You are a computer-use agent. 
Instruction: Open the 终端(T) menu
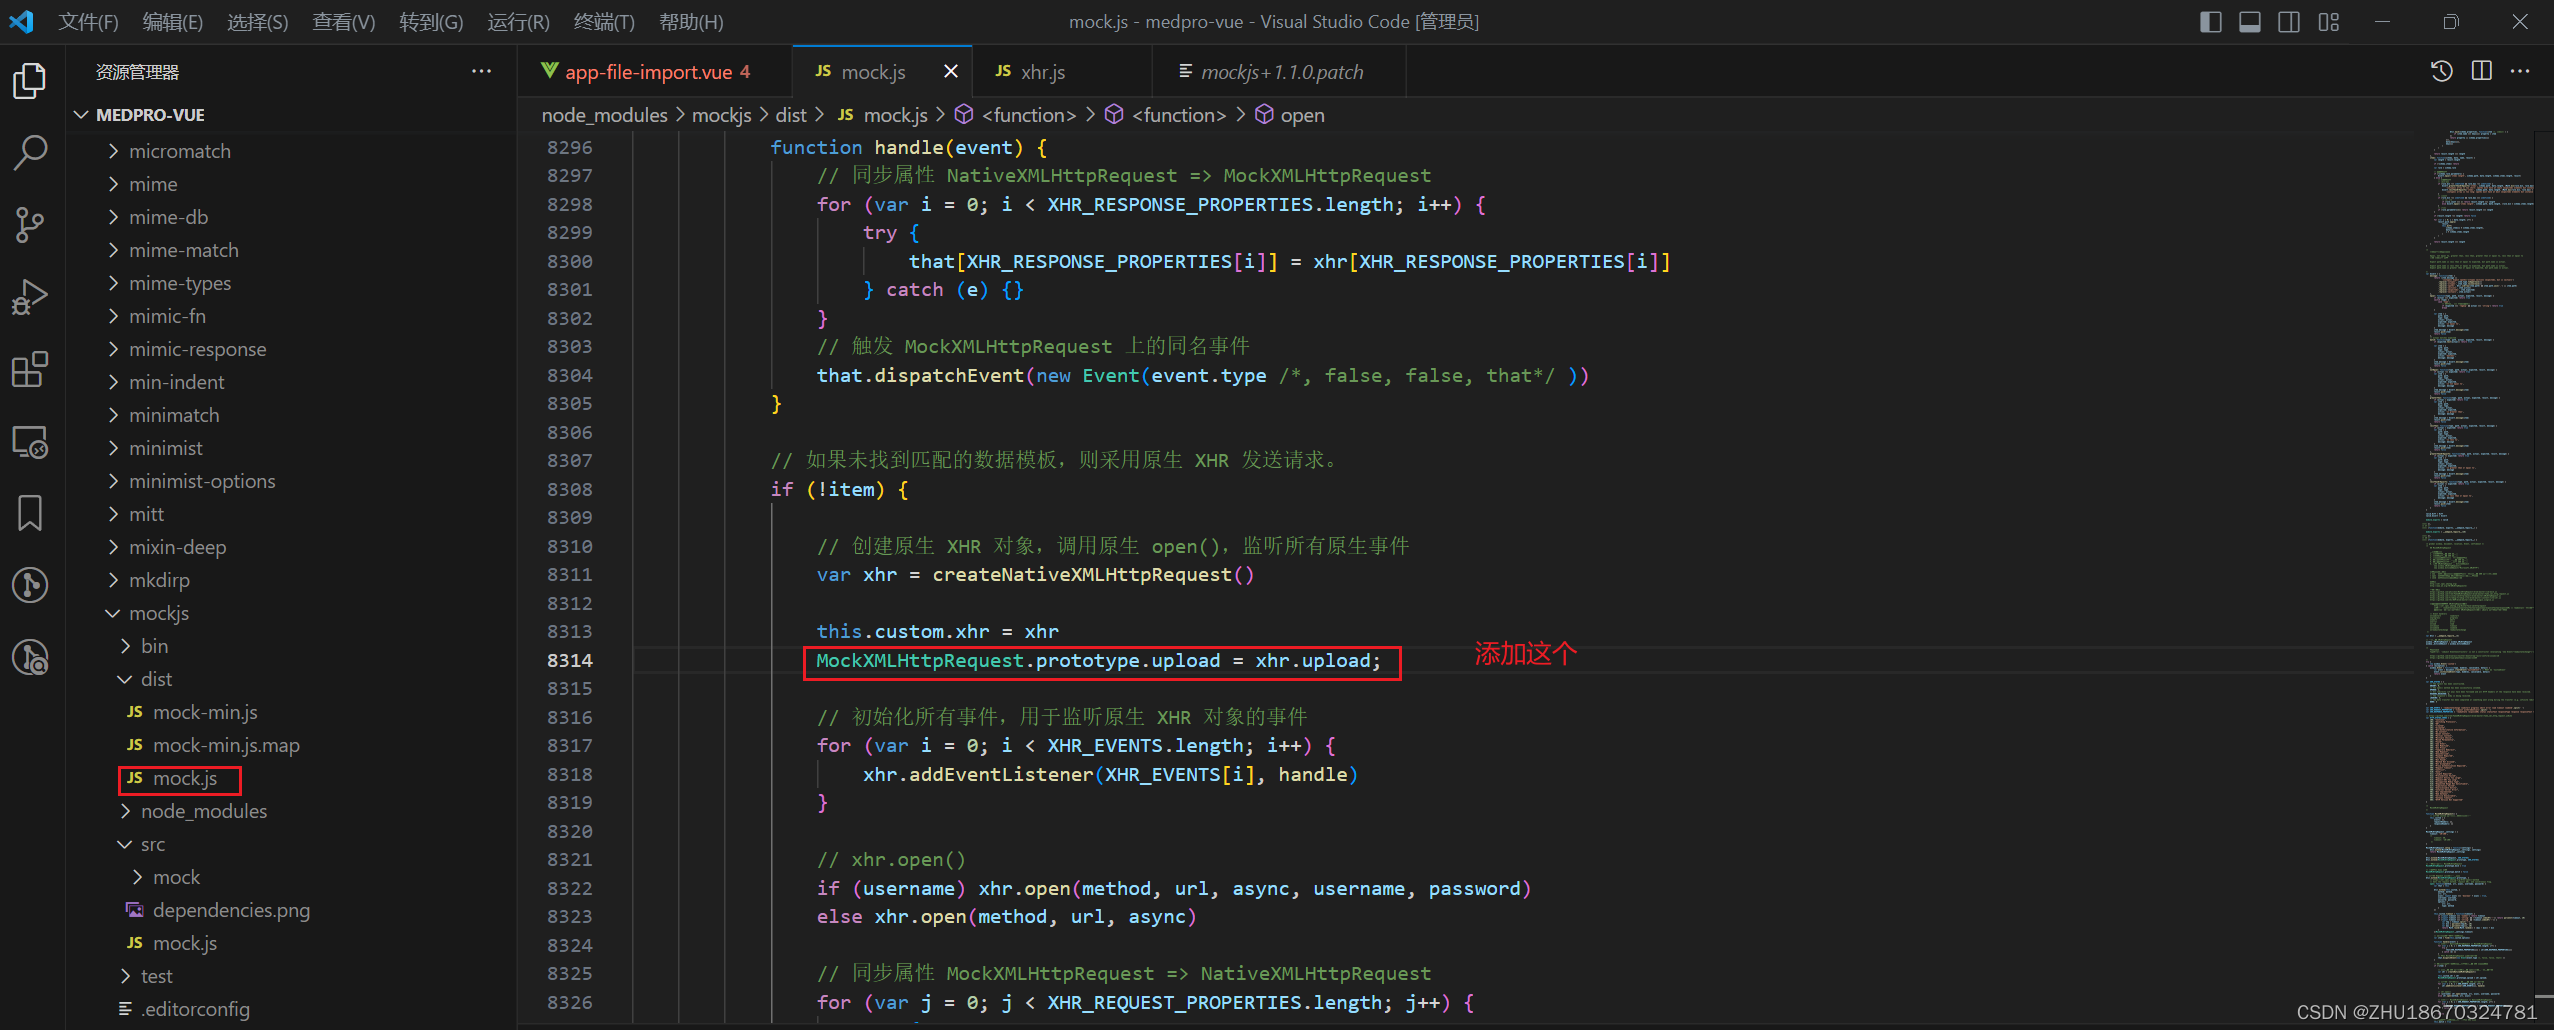[604, 22]
